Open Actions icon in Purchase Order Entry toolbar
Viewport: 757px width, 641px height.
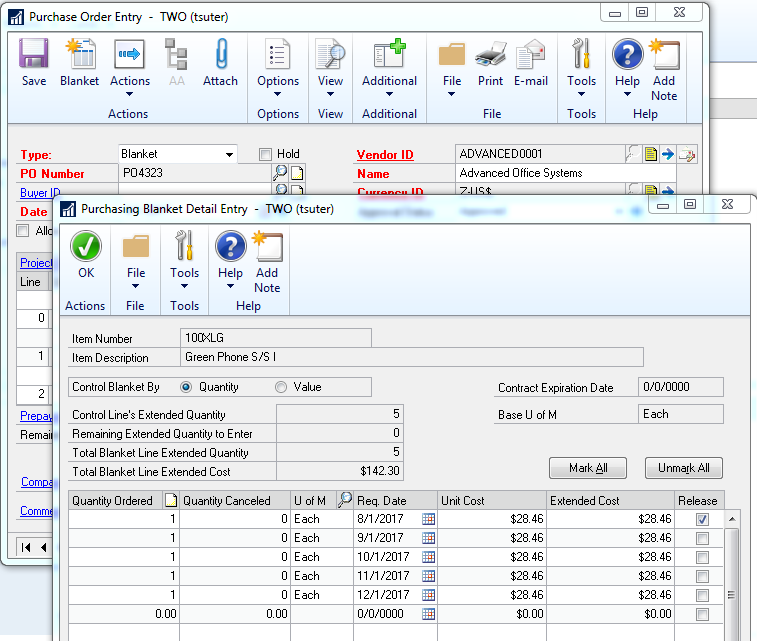click(x=129, y=54)
